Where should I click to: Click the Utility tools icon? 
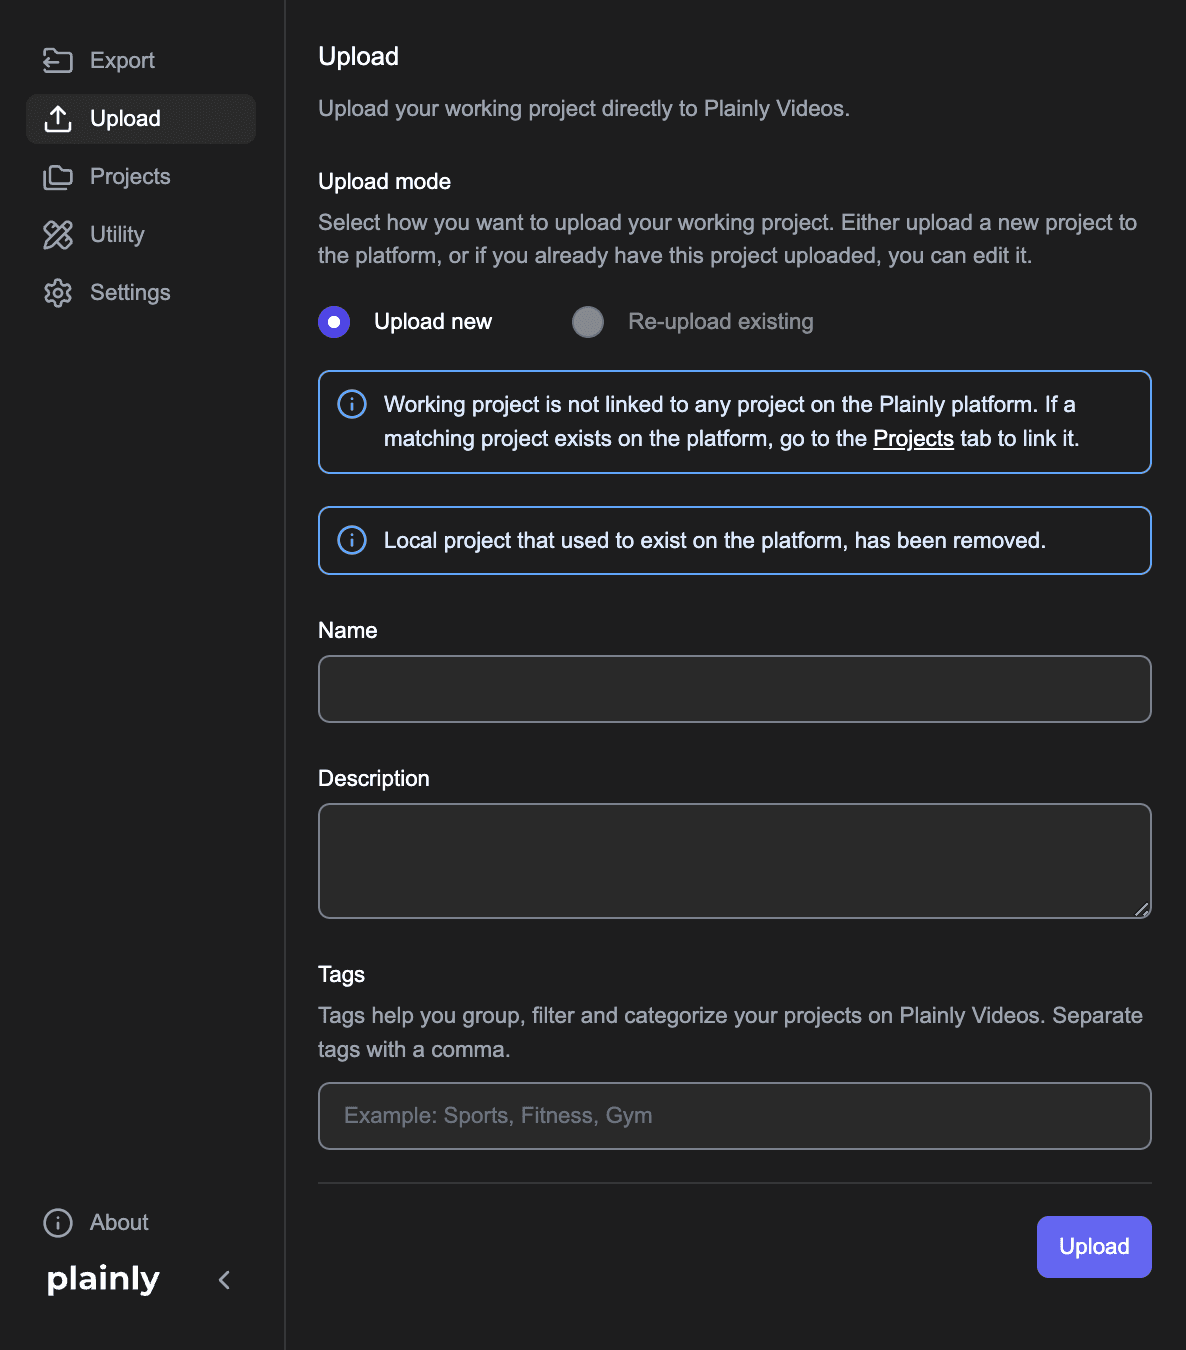[58, 235]
